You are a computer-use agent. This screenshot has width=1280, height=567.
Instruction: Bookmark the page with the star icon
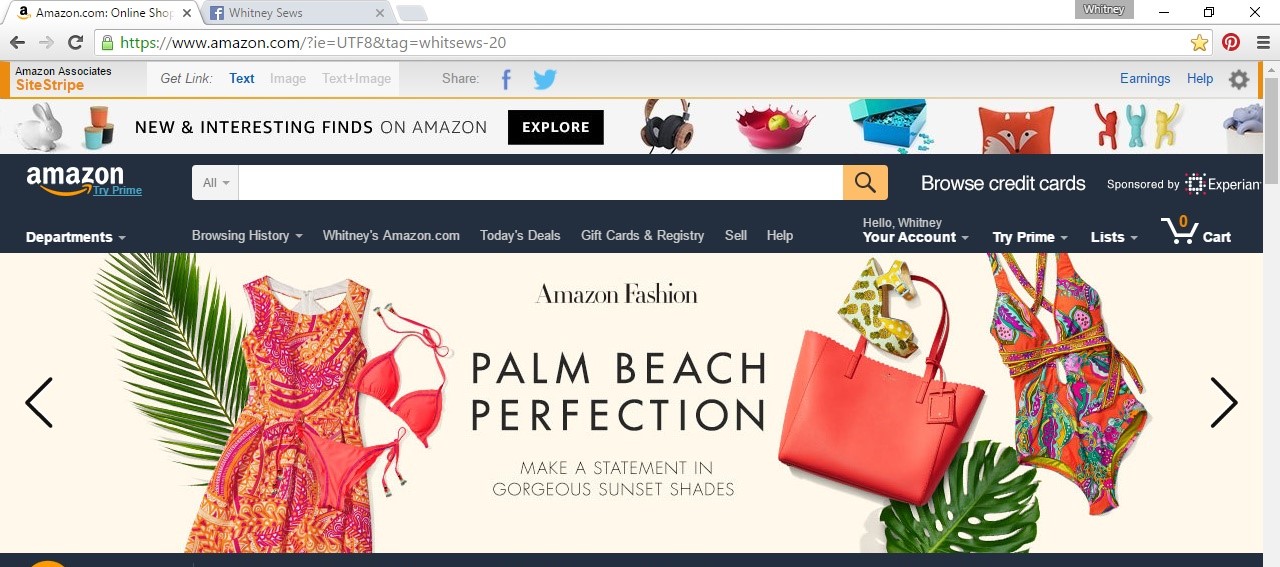[x=1199, y=42]
